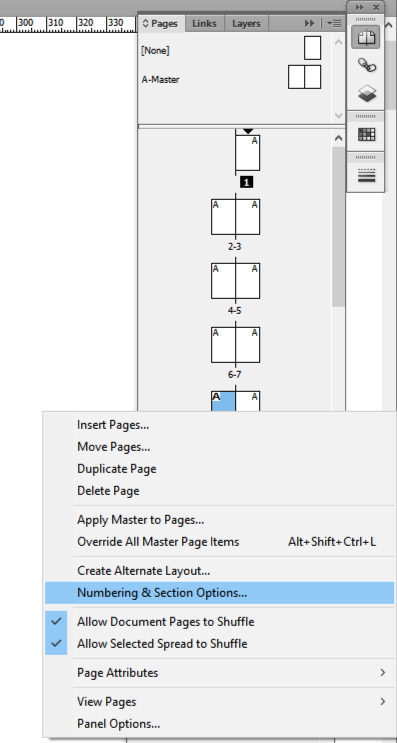Choose Duplicate Page
This screenshot has width=397, height=743.
pyautogui.click(x=220, y=469)
